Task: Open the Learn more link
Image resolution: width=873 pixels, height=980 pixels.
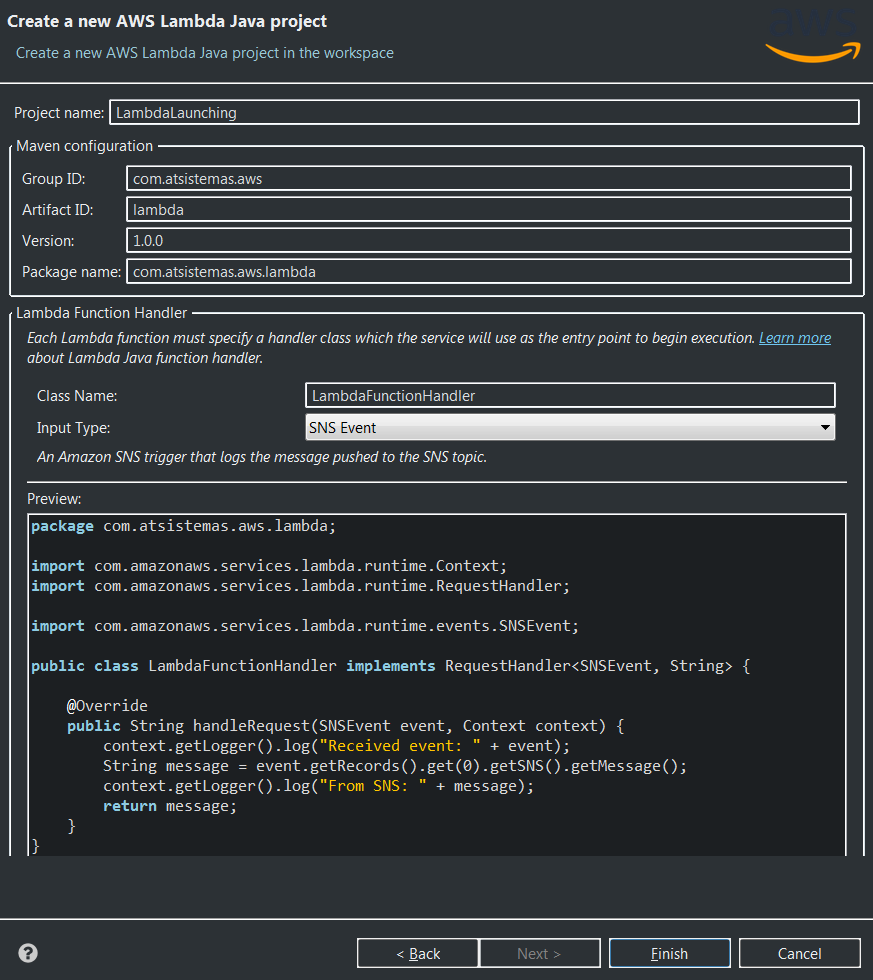Action: click(x=795, y=338)
